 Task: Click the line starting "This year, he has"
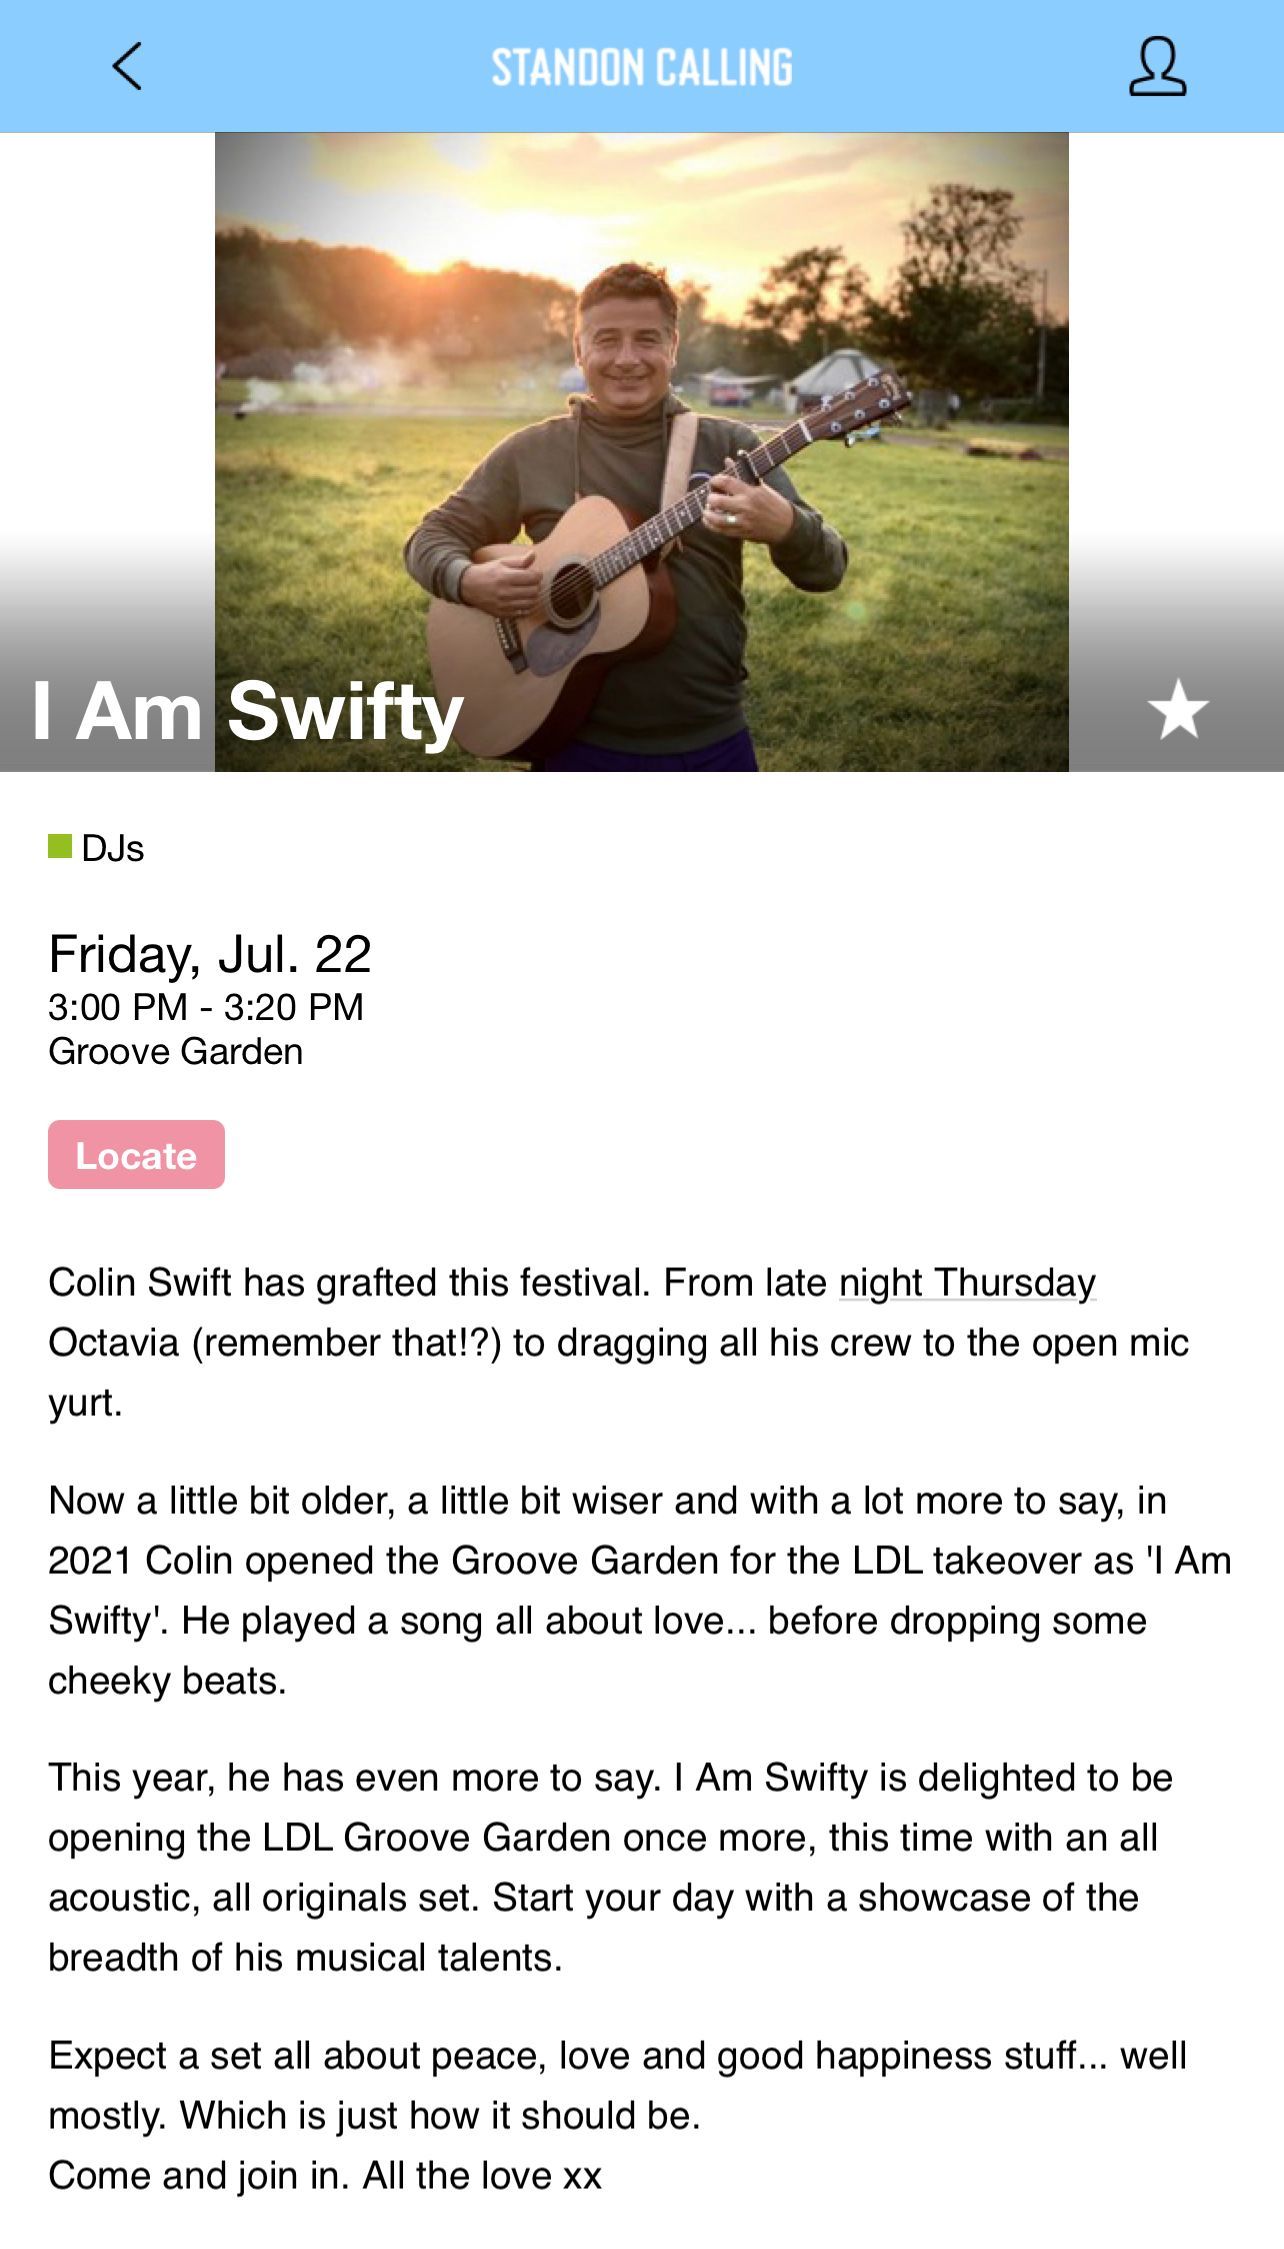[x=610, y=1778]
